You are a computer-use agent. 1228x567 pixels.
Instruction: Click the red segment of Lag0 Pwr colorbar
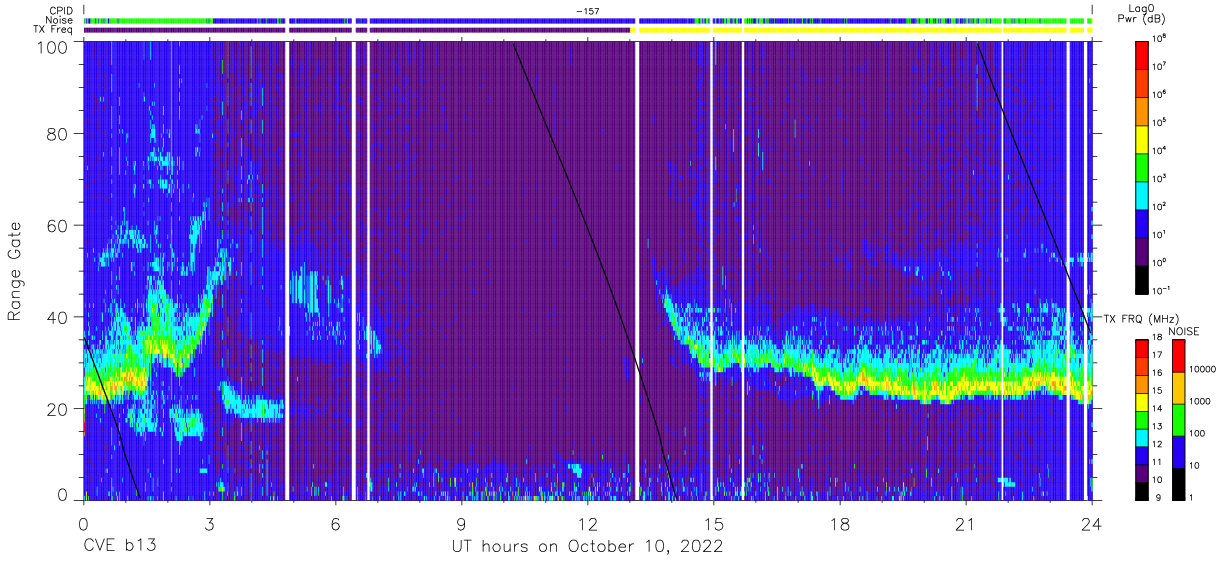point(1142,54)
